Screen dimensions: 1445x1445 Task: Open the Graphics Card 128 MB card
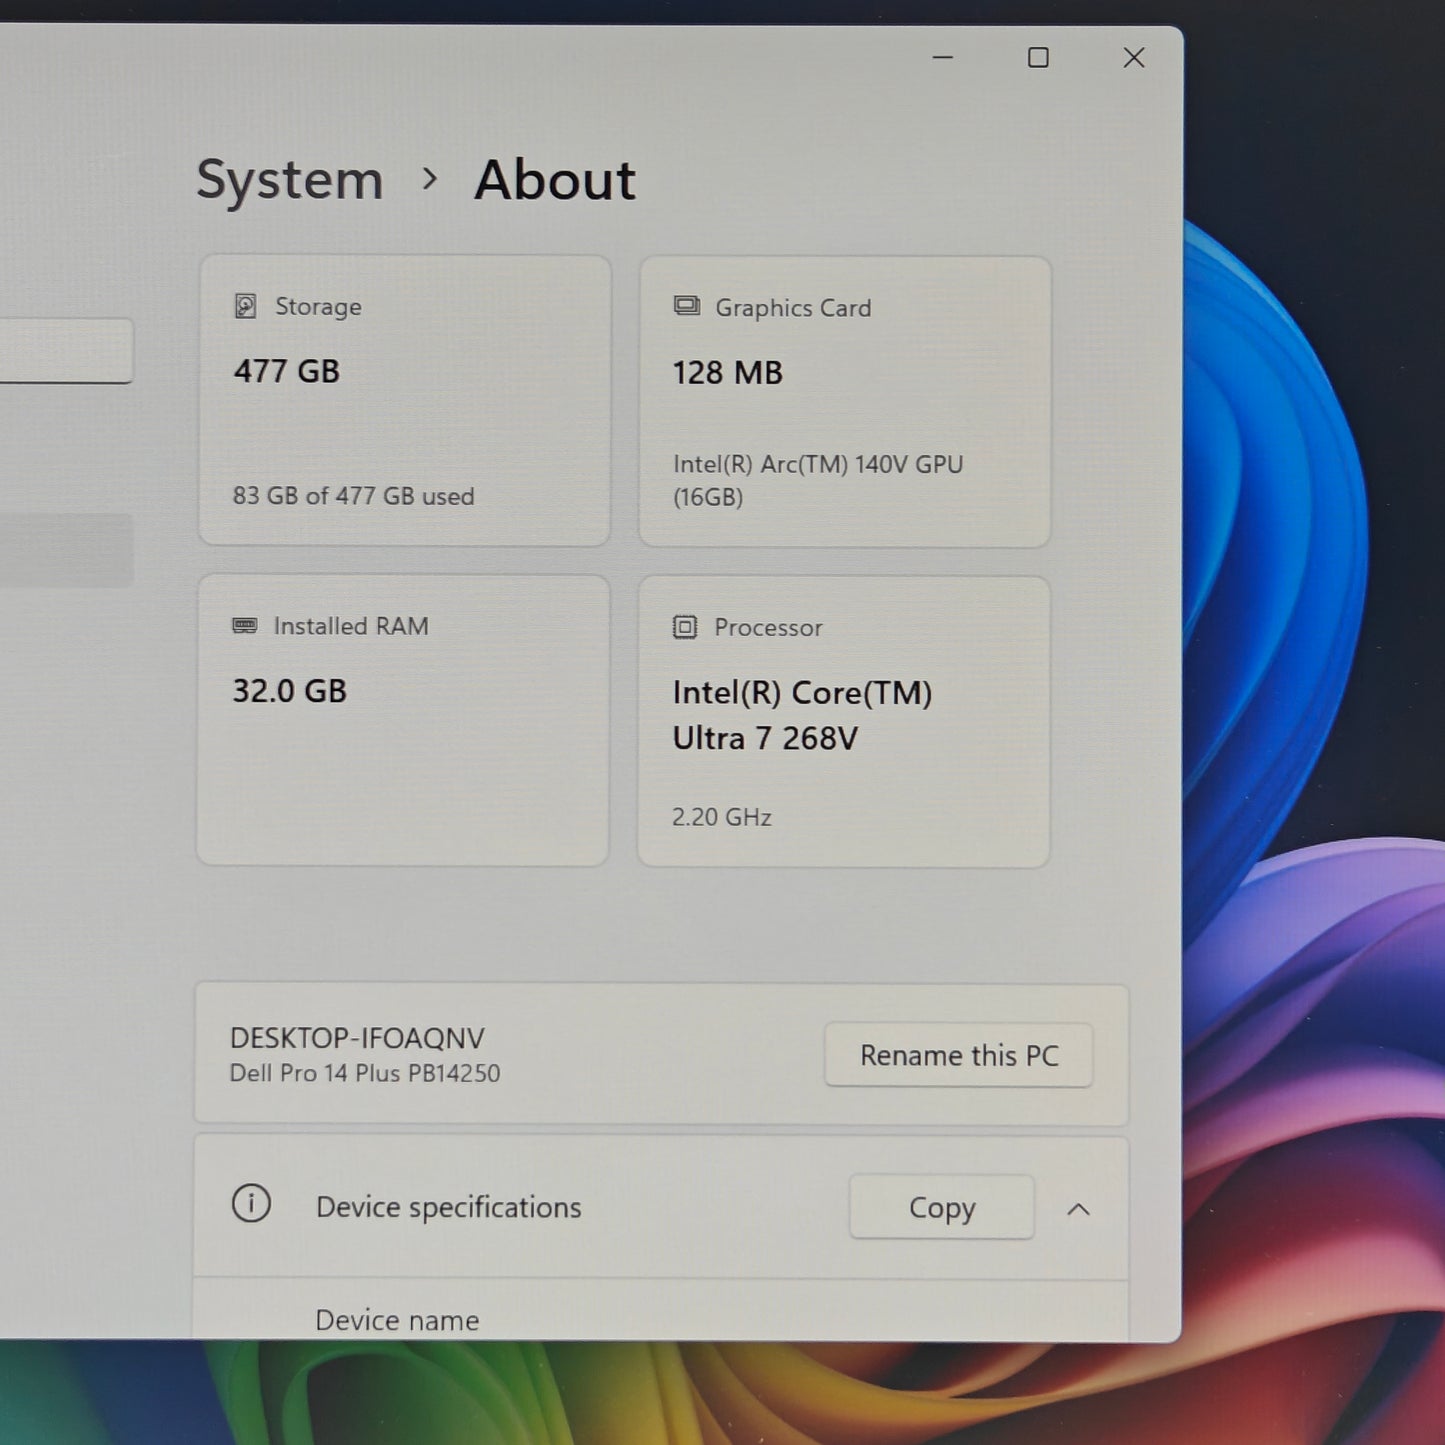point(845,402)
